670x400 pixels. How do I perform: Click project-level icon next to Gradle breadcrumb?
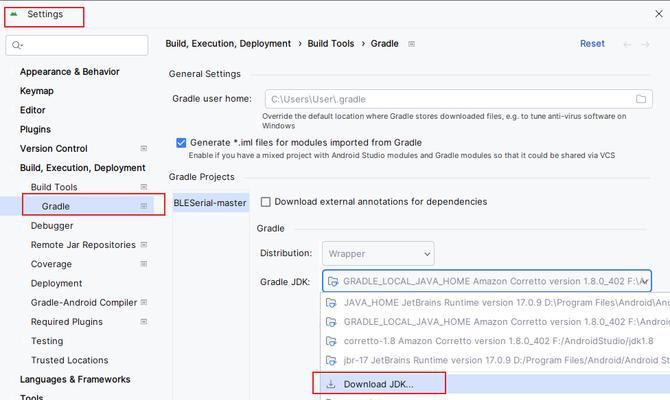(411, 44)
